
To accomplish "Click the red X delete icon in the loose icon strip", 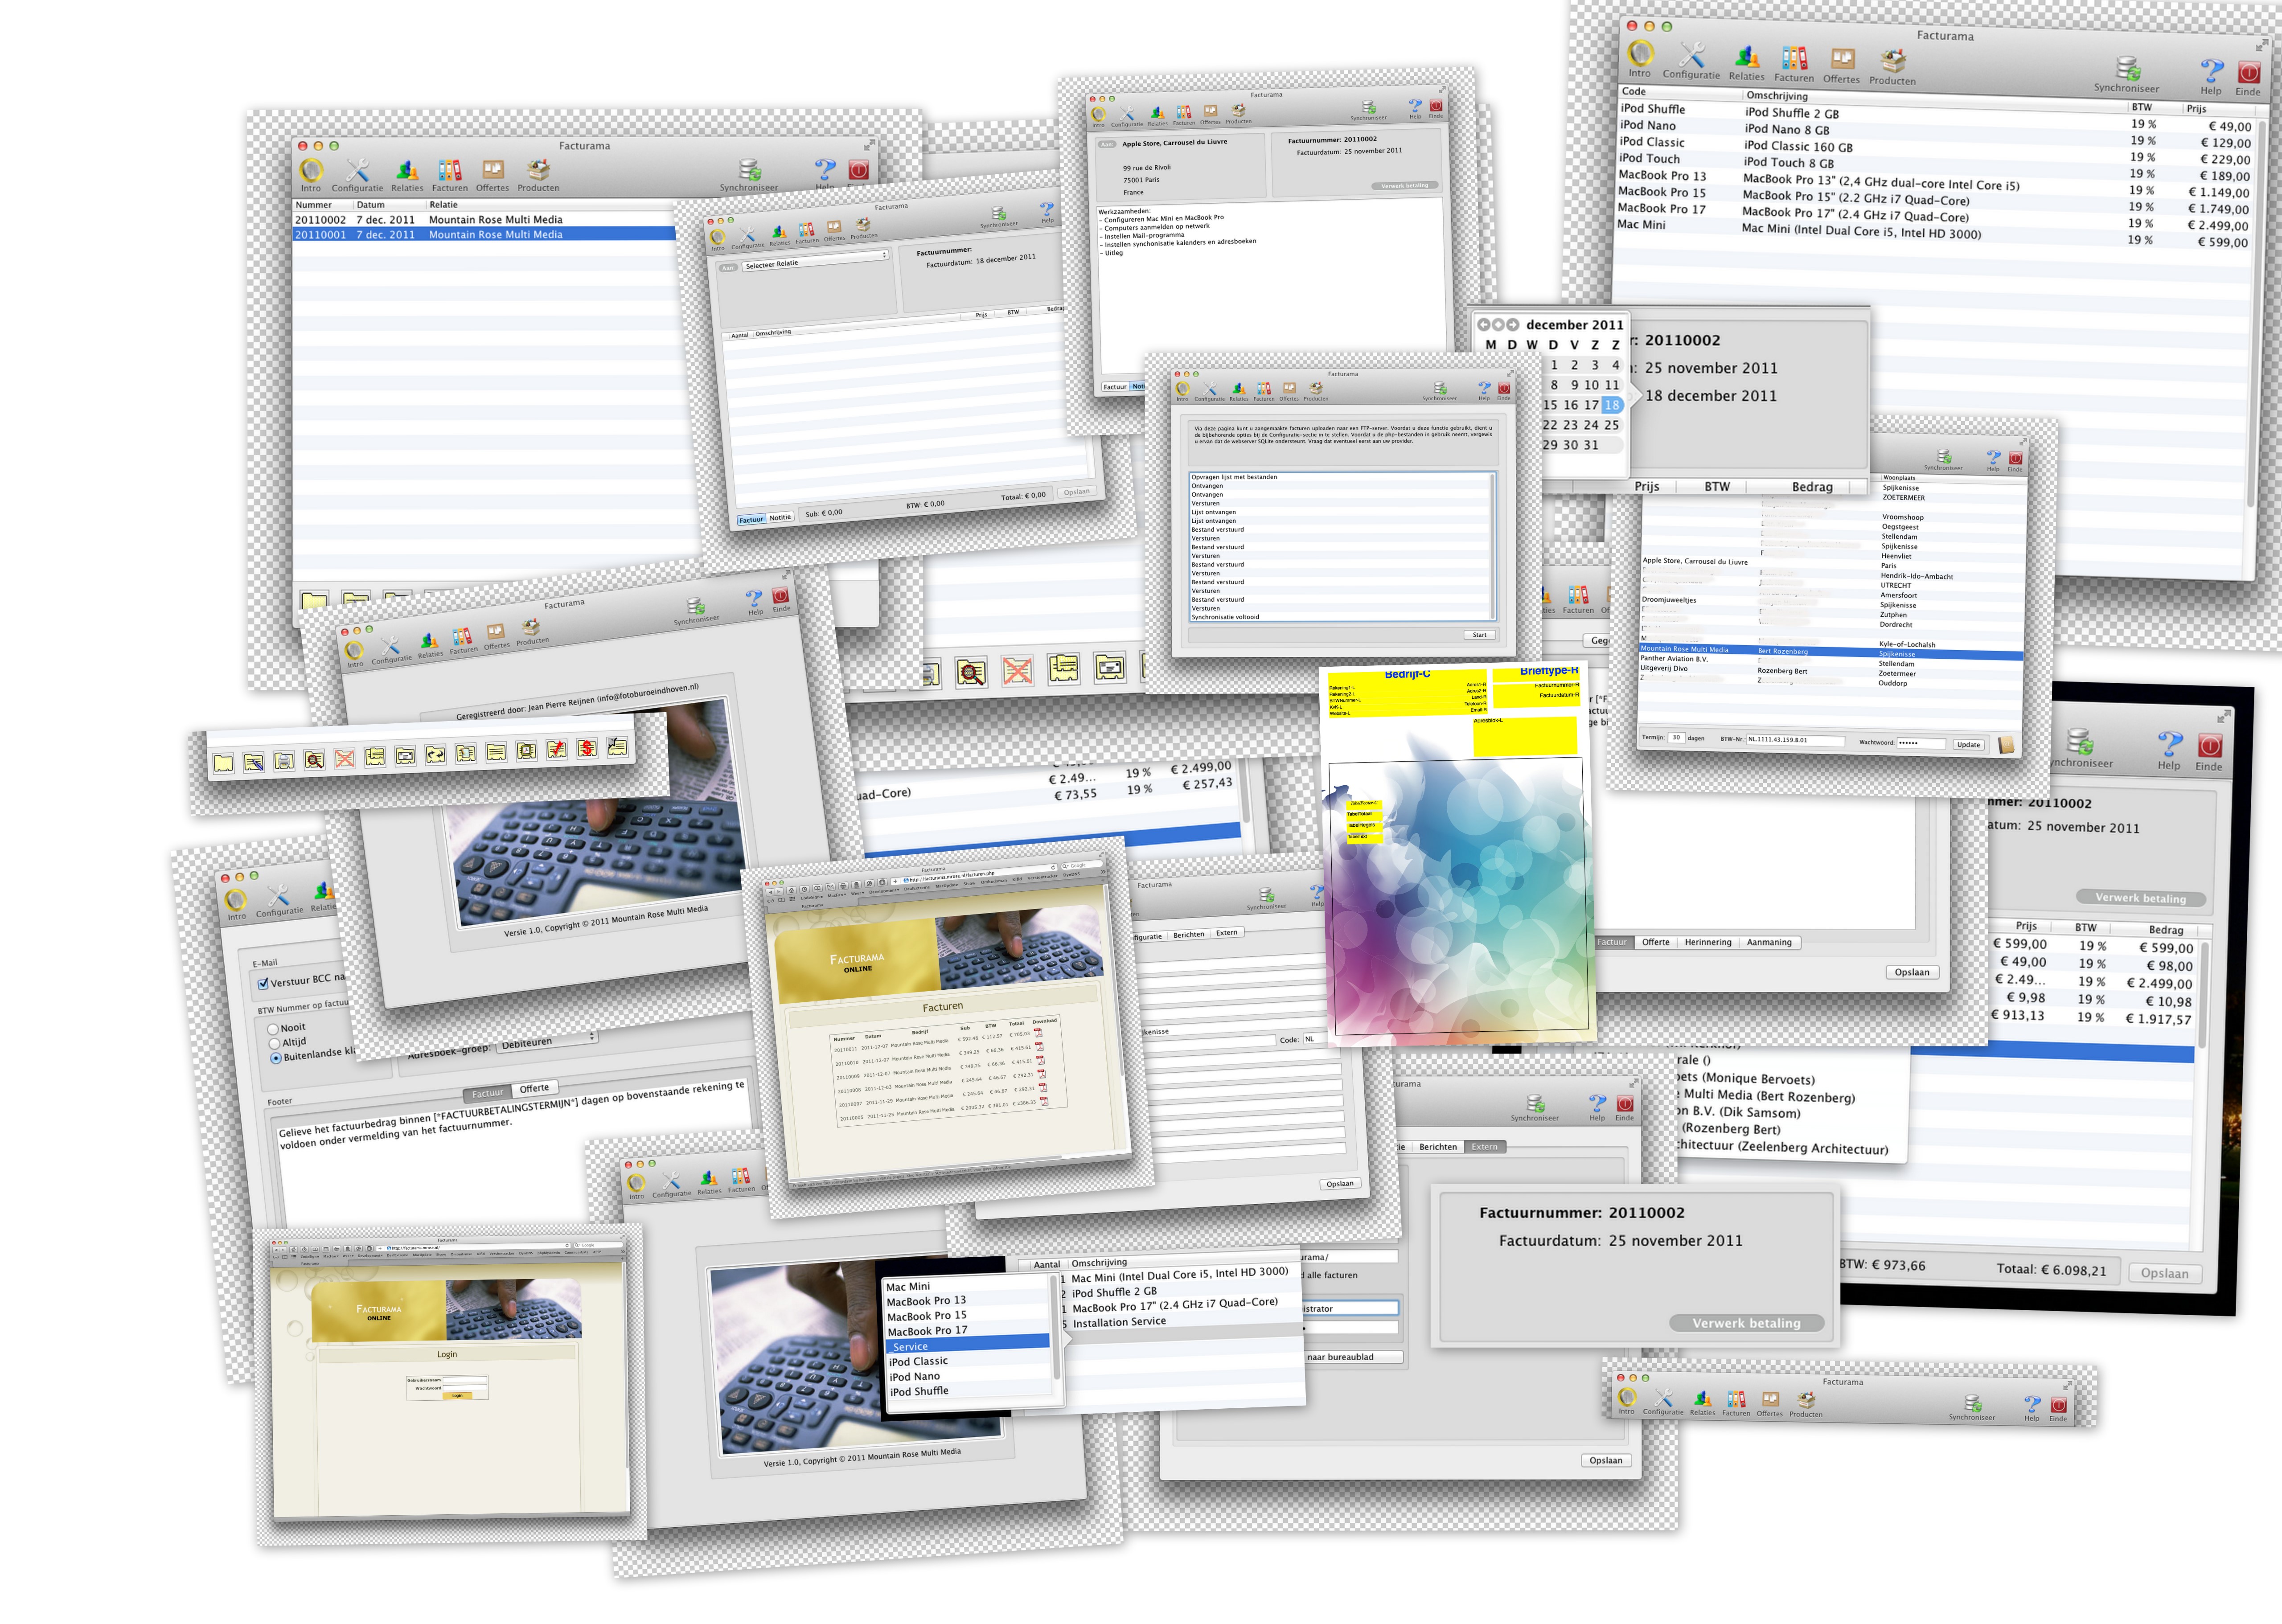I will pos(345,759).
